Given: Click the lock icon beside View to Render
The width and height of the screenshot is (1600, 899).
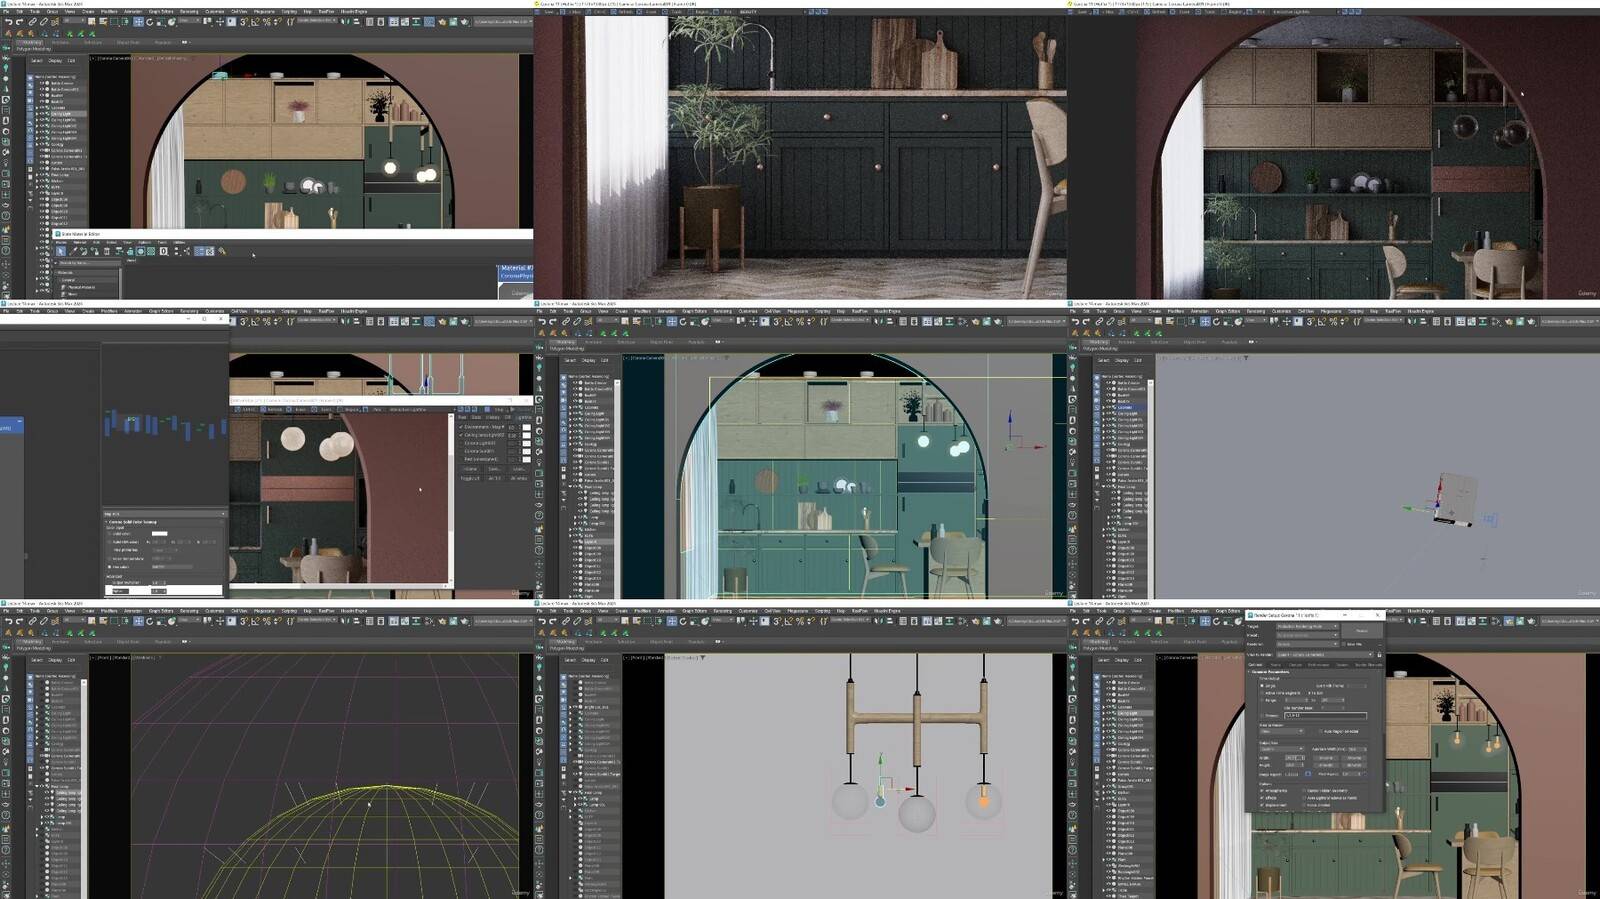Looking at the screenshot, I should tap(1379, 655).
